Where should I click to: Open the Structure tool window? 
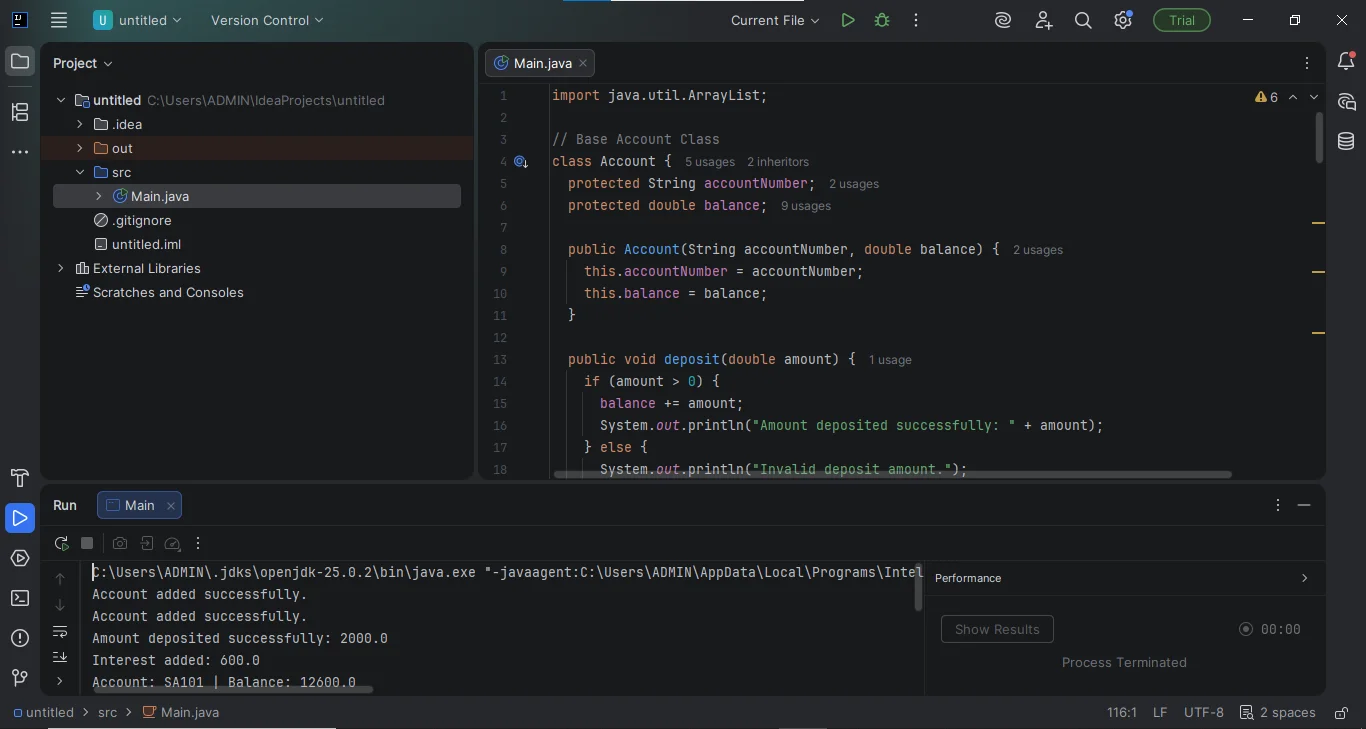(20, 112)
